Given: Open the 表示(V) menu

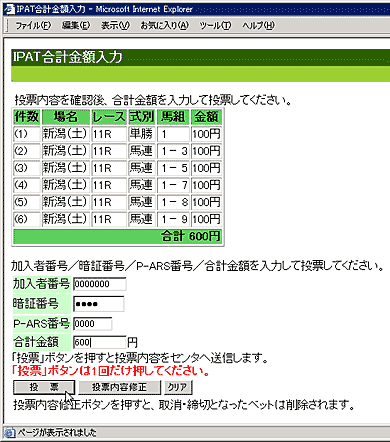Looking at the screenshot, I should (115, 25).
